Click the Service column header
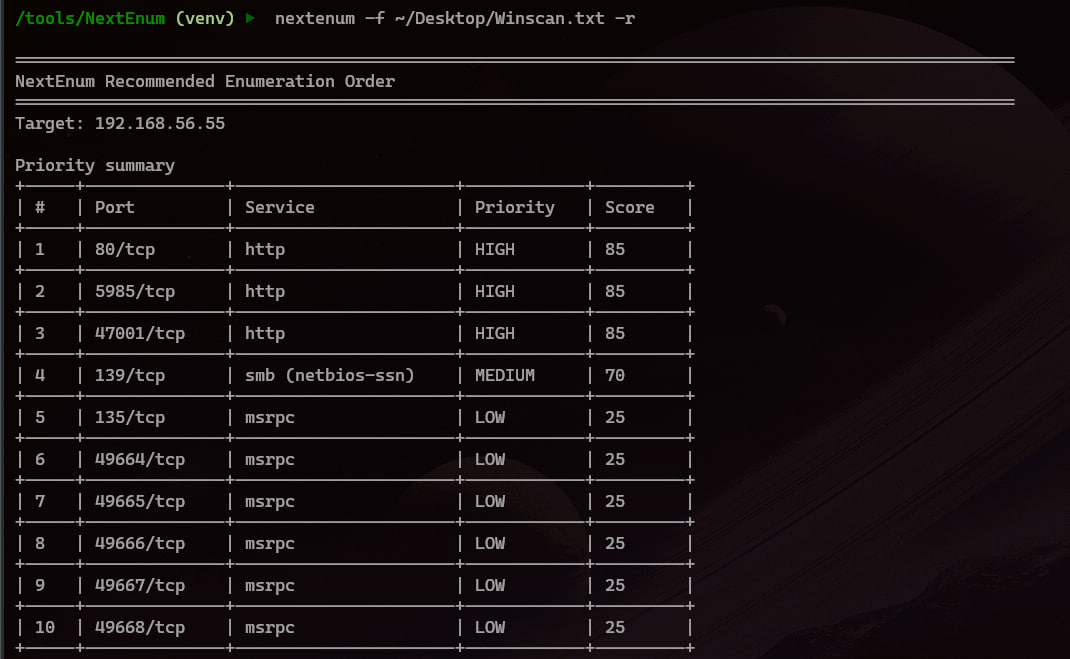This screenshot has width=1070, height=659. [x=280, y=207]
